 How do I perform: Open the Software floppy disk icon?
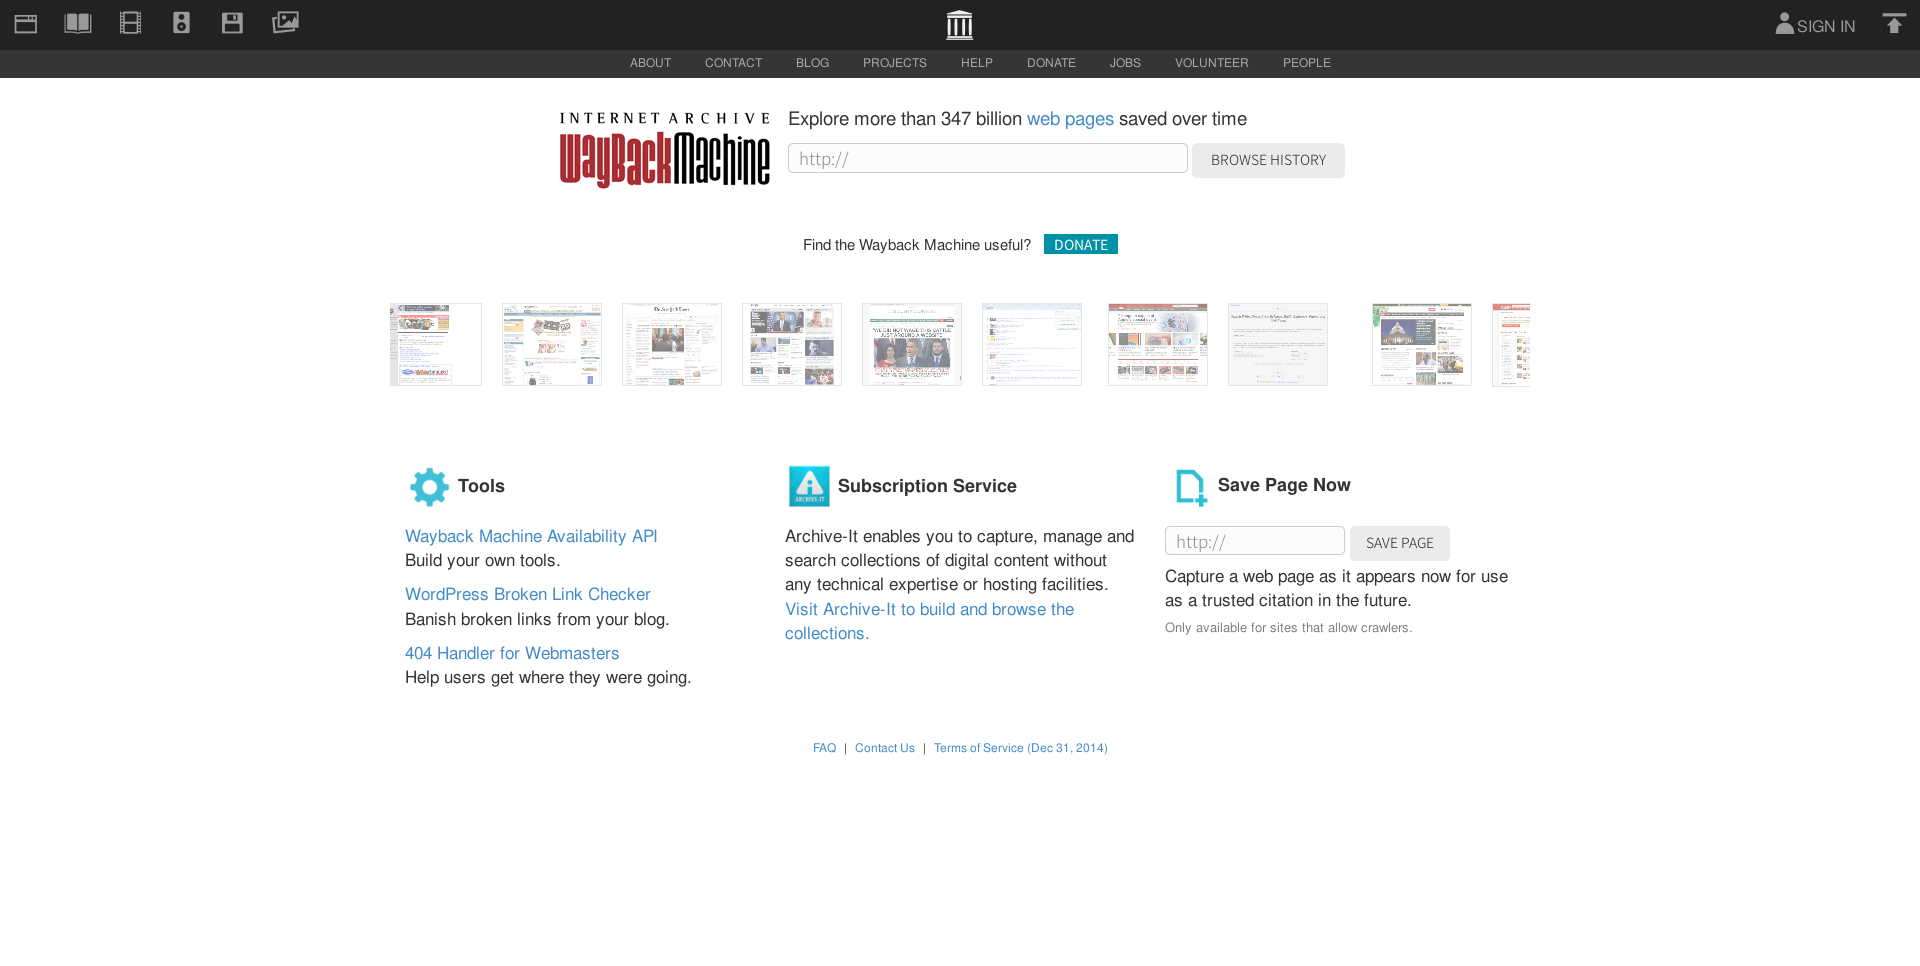coord(232,23)
